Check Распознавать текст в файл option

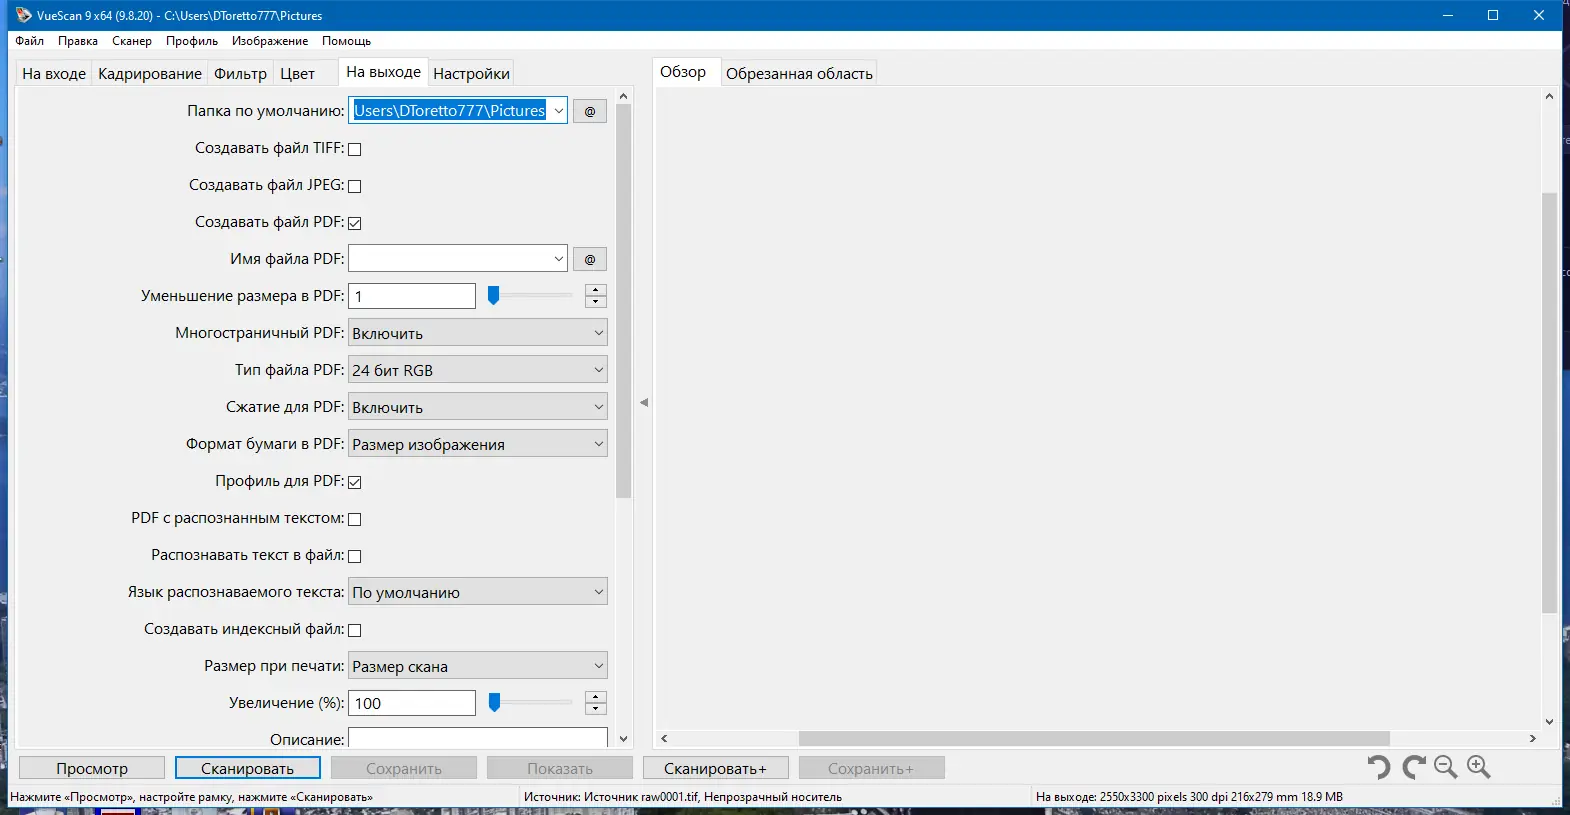click(x=354, y=556)
